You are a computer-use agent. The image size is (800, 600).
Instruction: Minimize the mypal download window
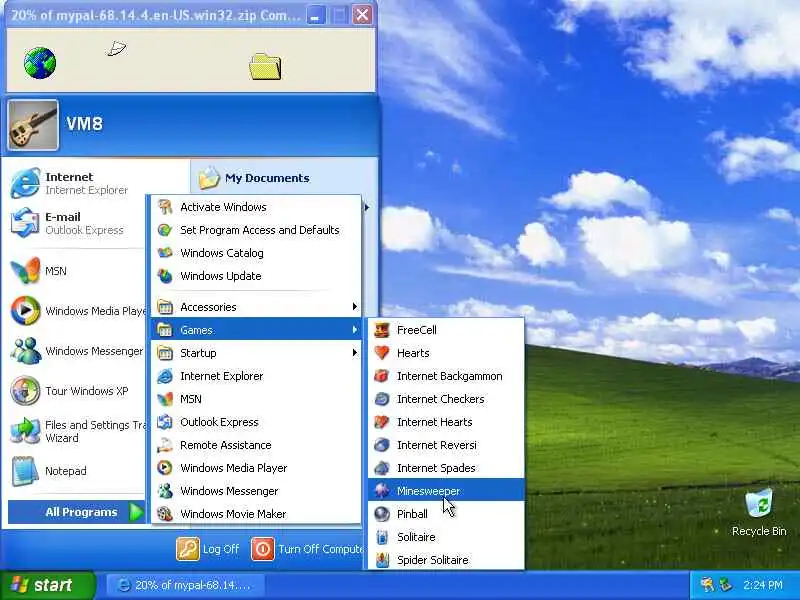click(x=315, y=14)
